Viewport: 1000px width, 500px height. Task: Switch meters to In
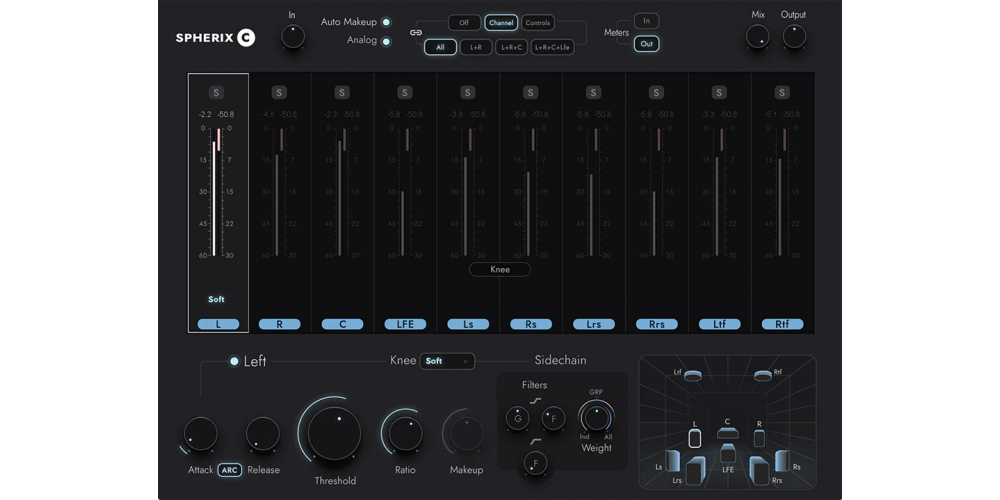tap(647, 21)
